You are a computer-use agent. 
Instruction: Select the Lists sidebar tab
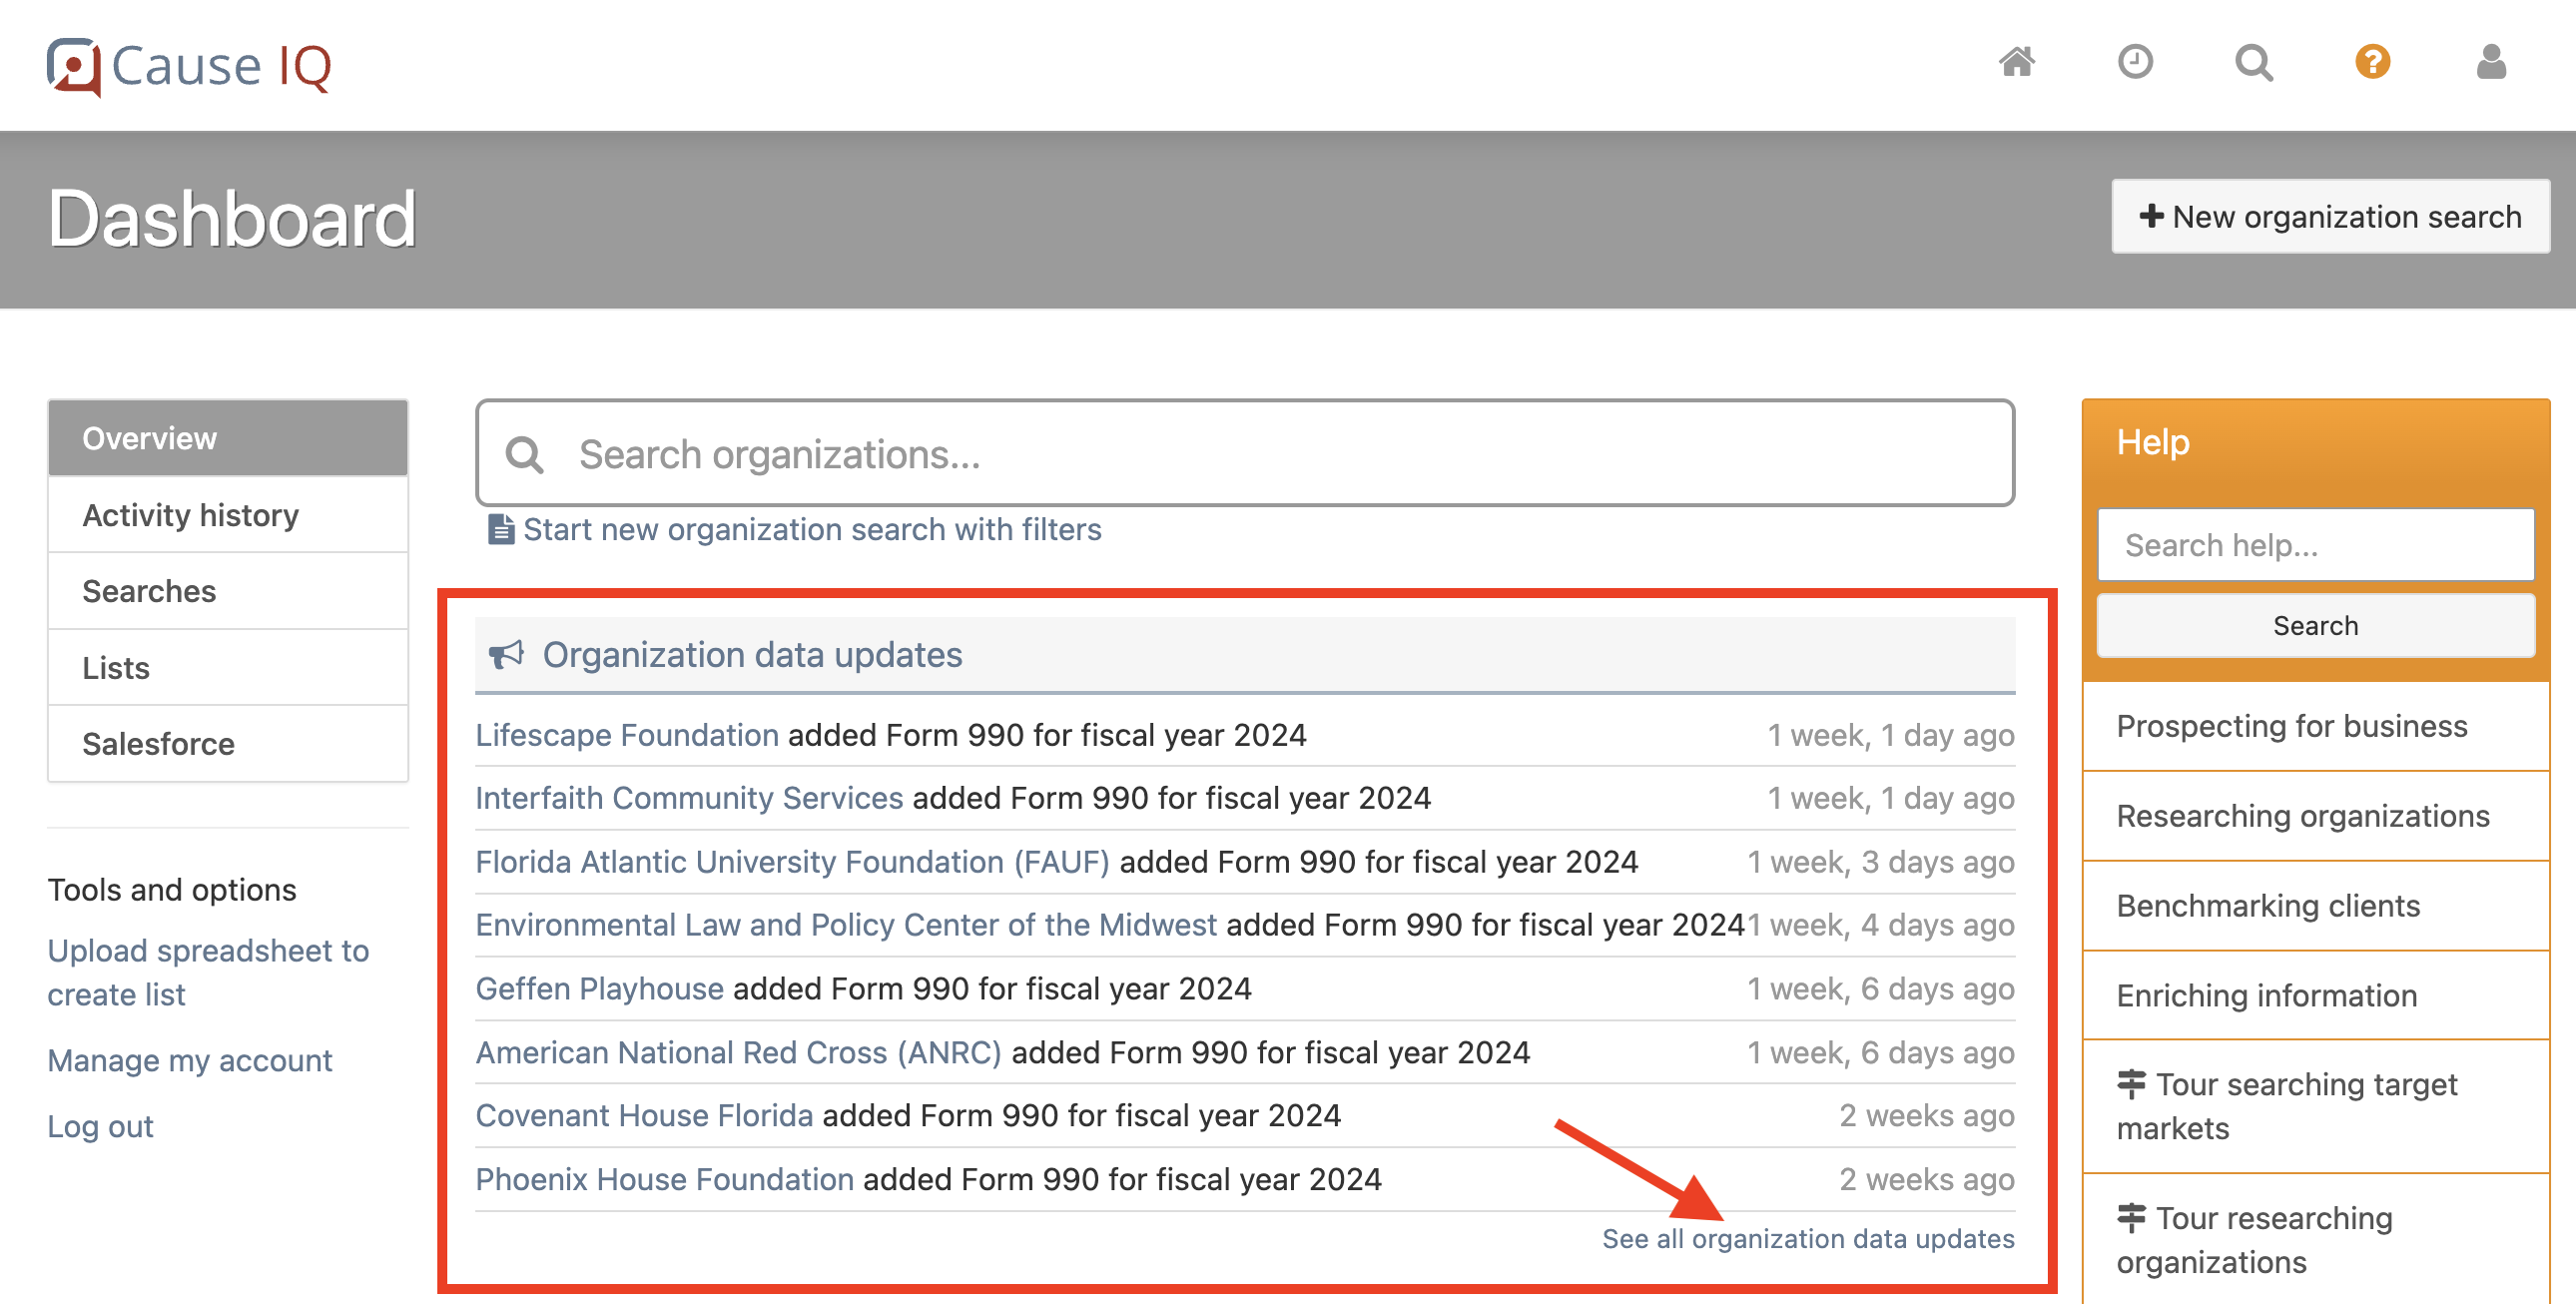[x=116, y=667]
